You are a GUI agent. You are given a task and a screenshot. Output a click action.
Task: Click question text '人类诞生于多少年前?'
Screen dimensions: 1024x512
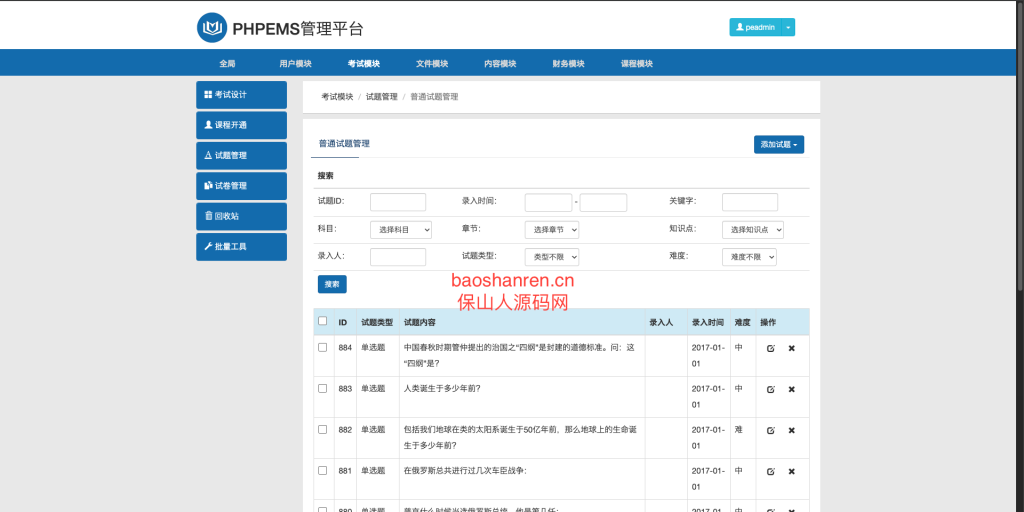pyautogui.click(x=442, y=389)
